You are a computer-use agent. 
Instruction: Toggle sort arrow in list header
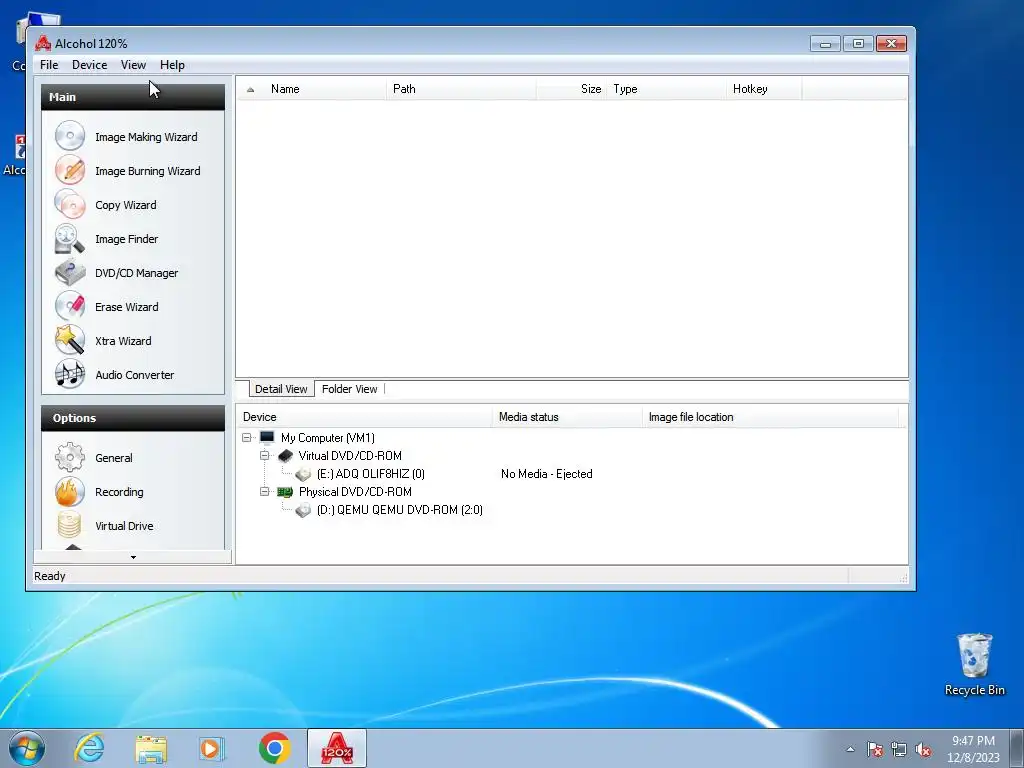tap(250, 89)
